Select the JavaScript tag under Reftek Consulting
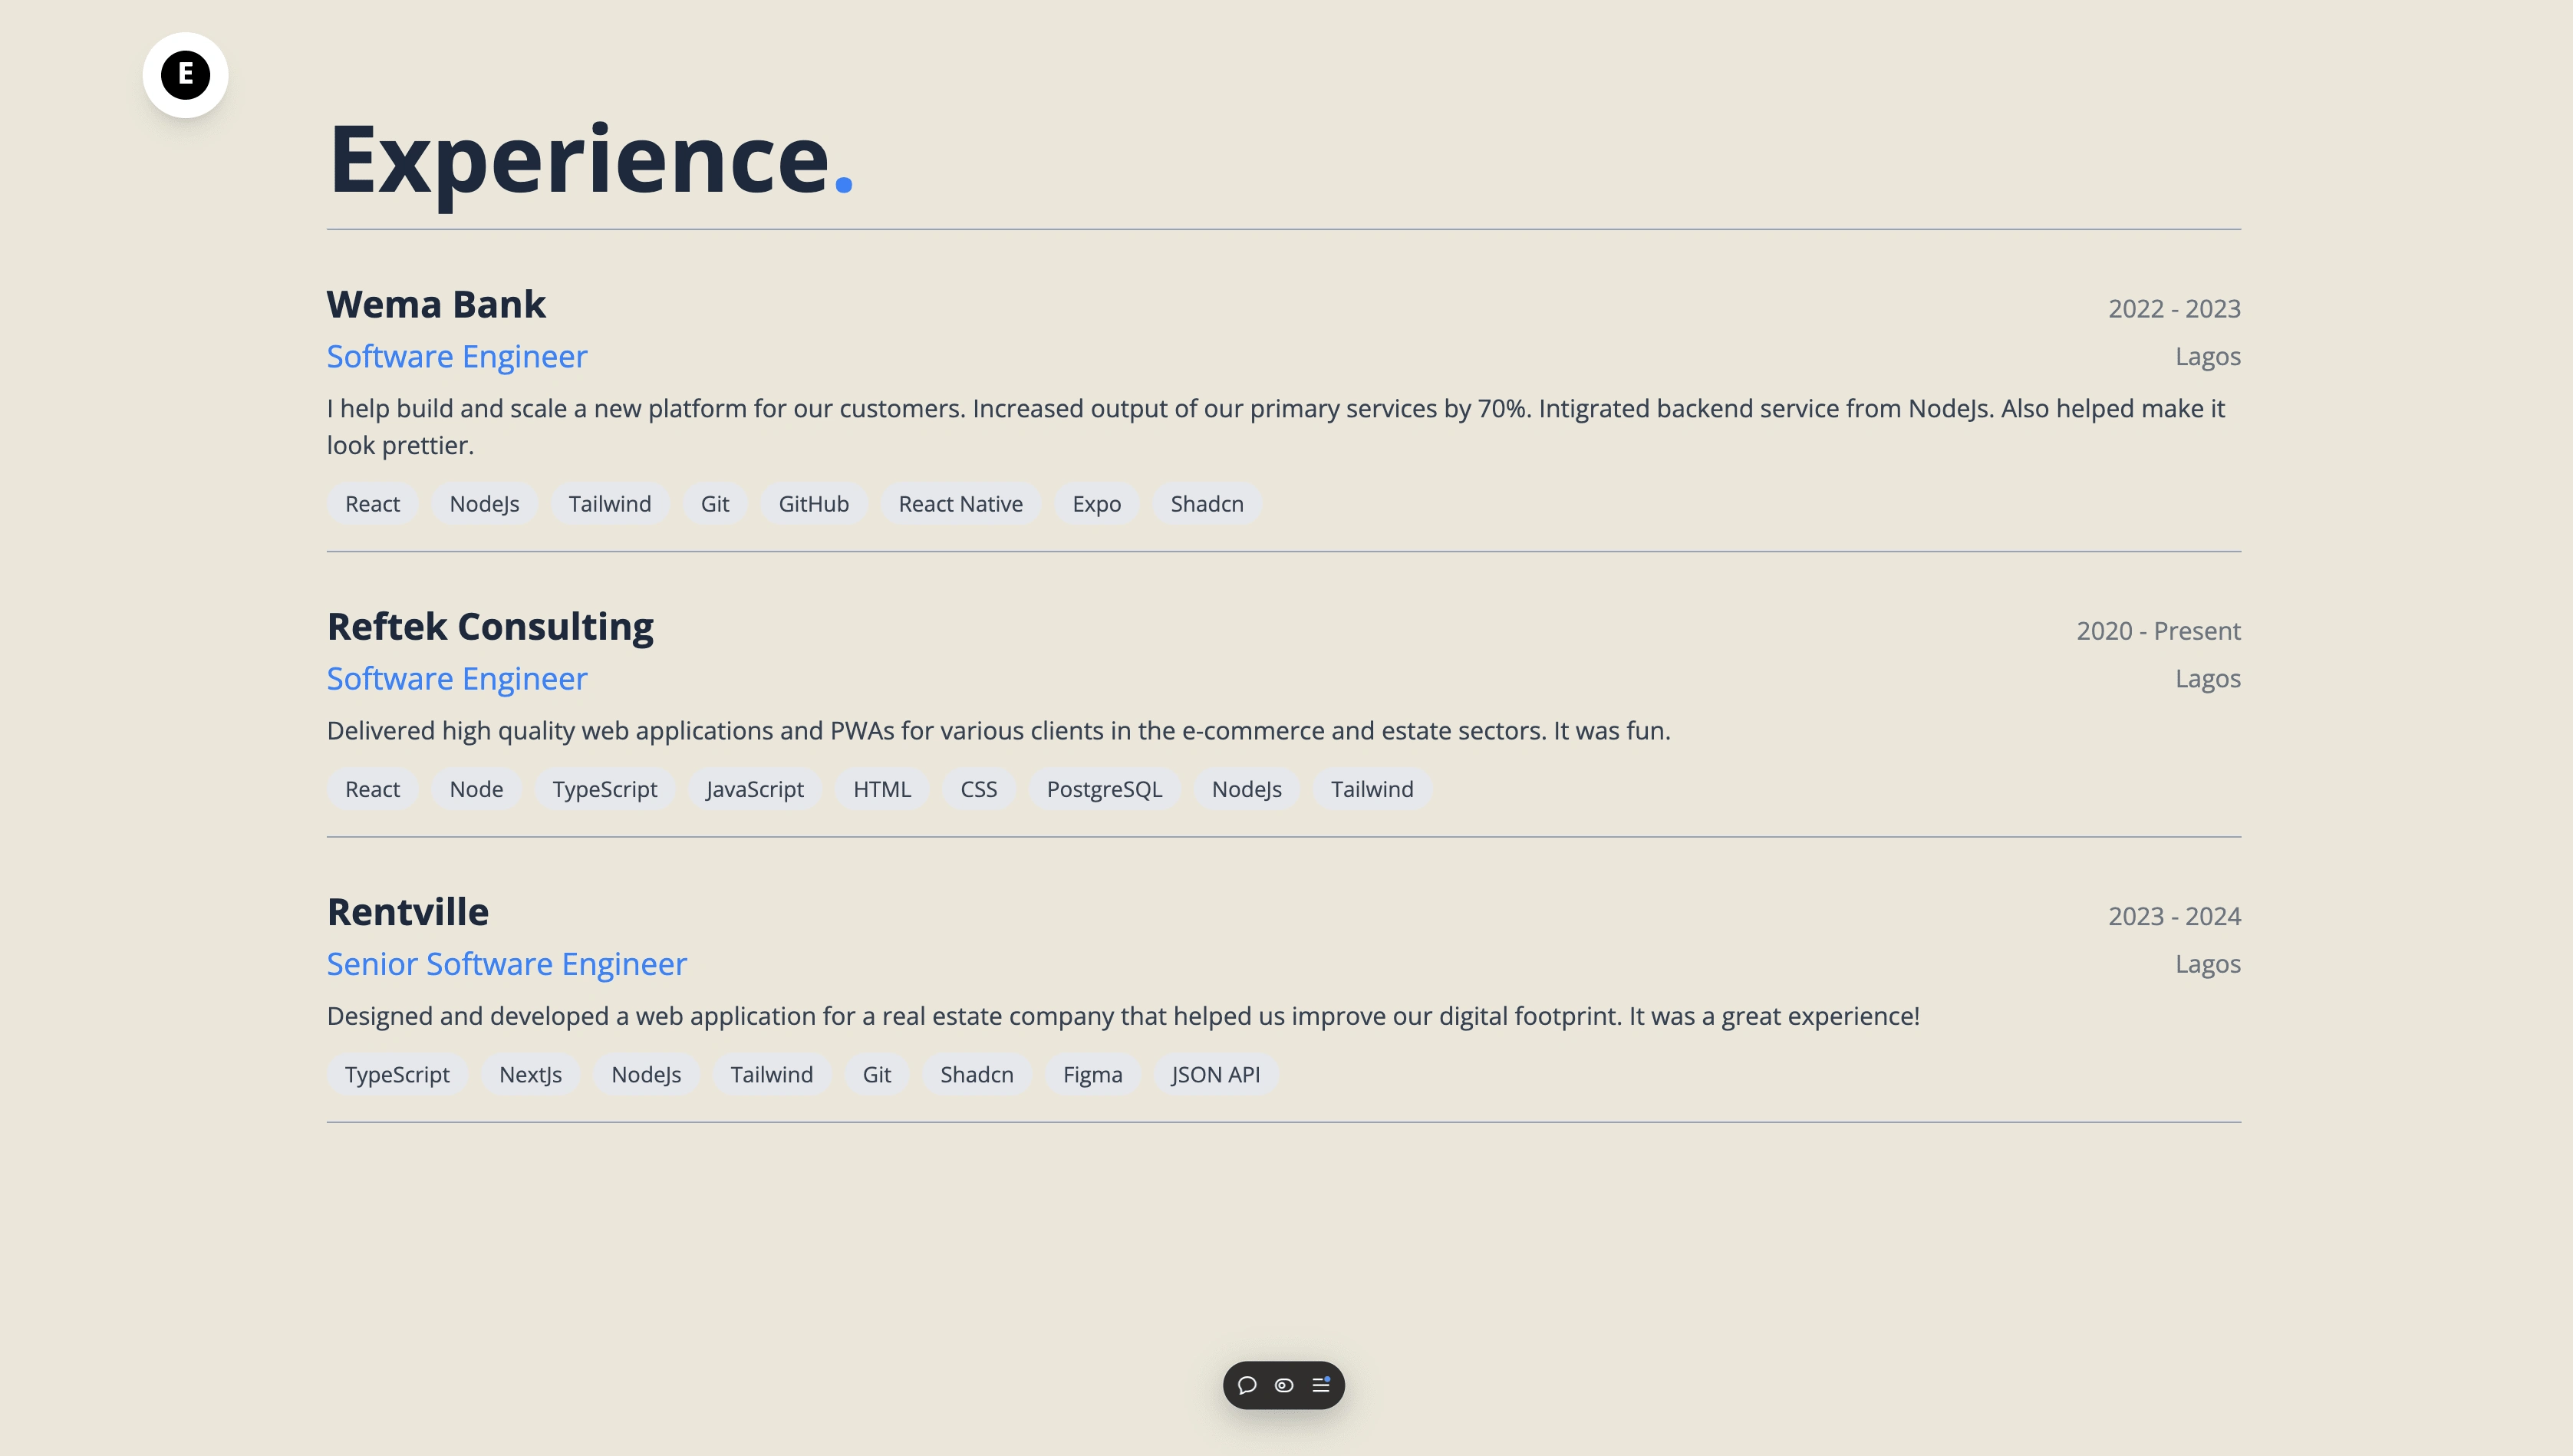Screen dimensions: 2573x1456 tap(754, 789)
